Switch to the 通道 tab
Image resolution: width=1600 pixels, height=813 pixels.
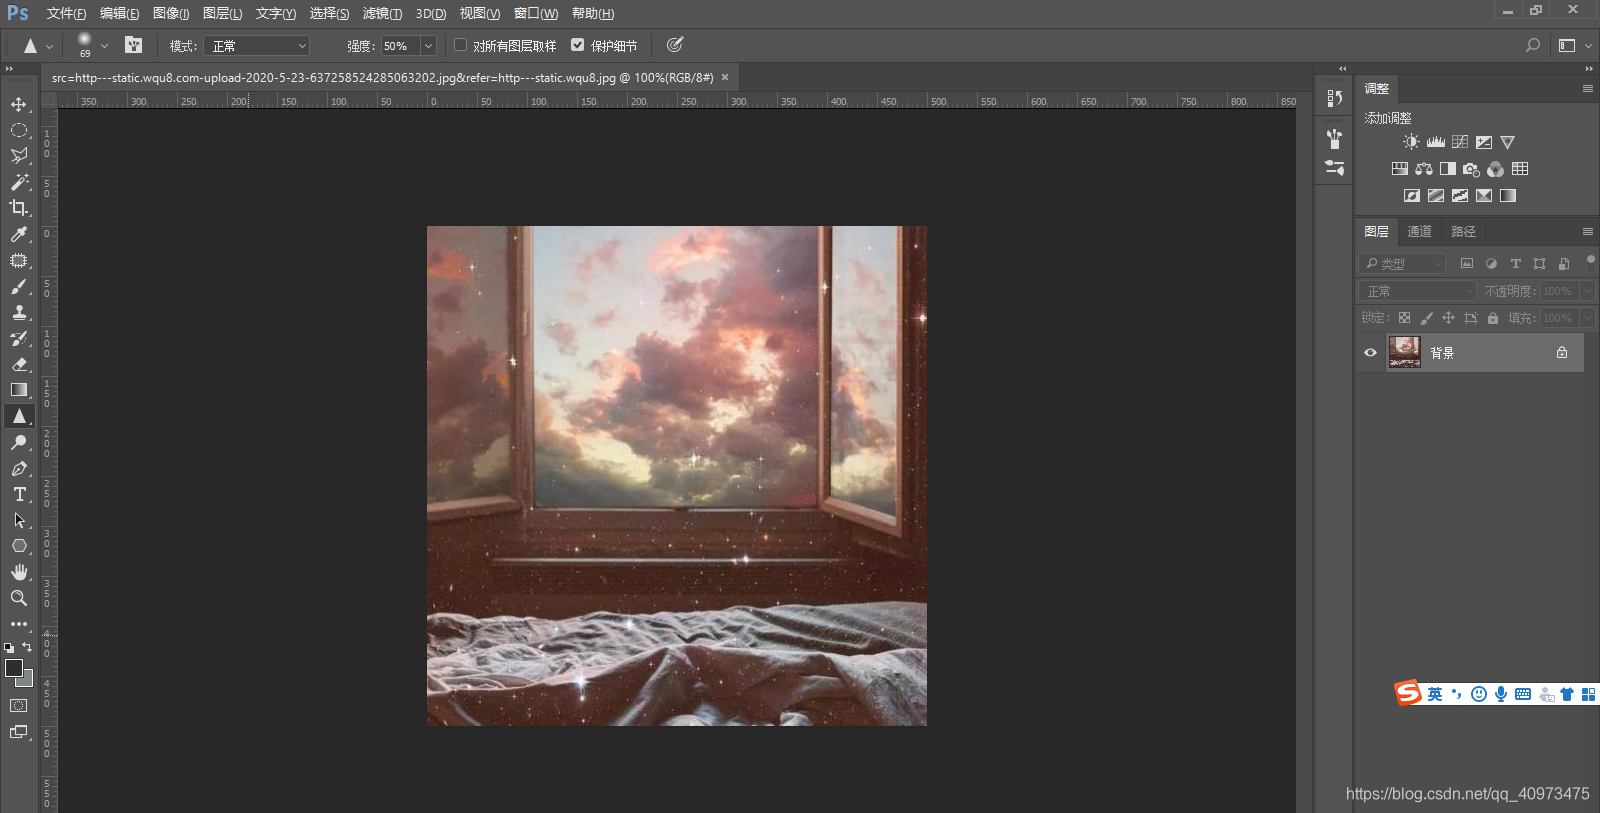coord(1419,232)
